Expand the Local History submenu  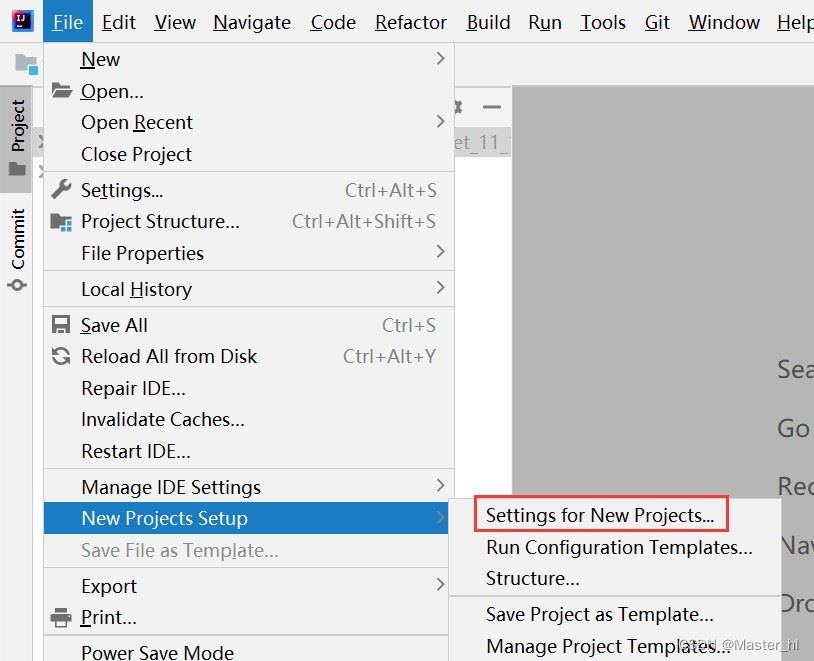pyautogui.click(x=440, y=289)
